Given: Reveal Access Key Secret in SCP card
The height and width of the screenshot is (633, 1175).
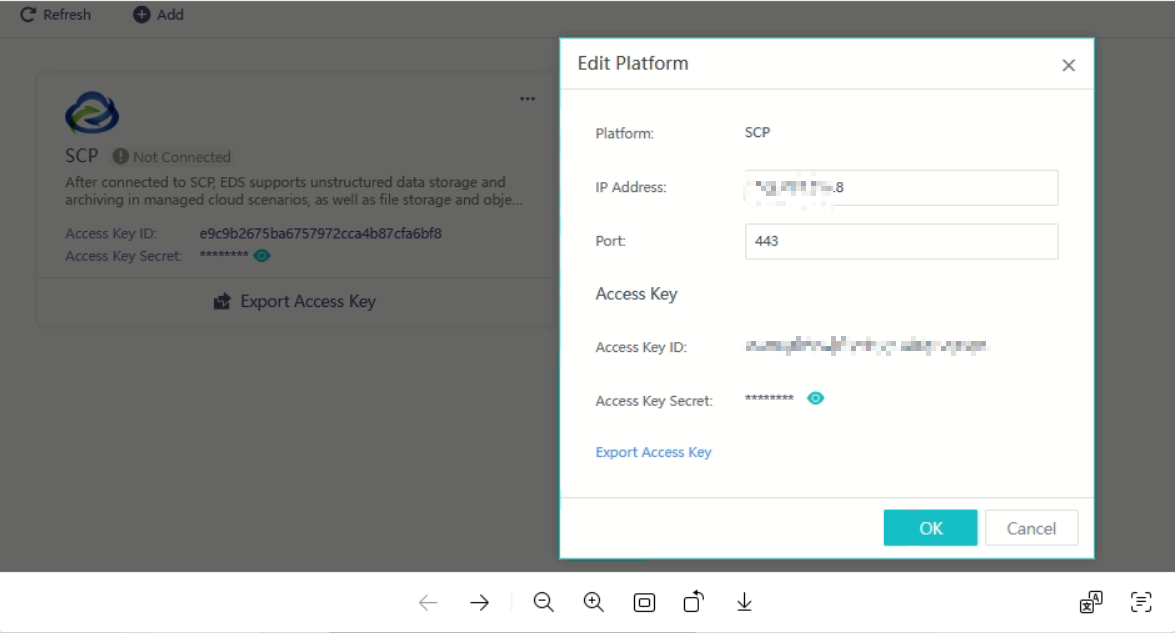Looking at the screenshot, I should pyautogui.click(x=262, y=256).
